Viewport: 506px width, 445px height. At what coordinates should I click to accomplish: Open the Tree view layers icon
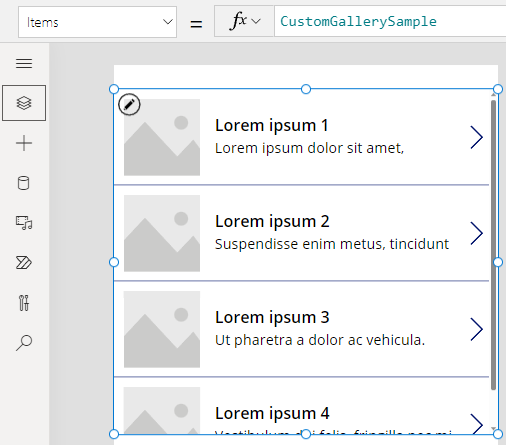[24, 103]
